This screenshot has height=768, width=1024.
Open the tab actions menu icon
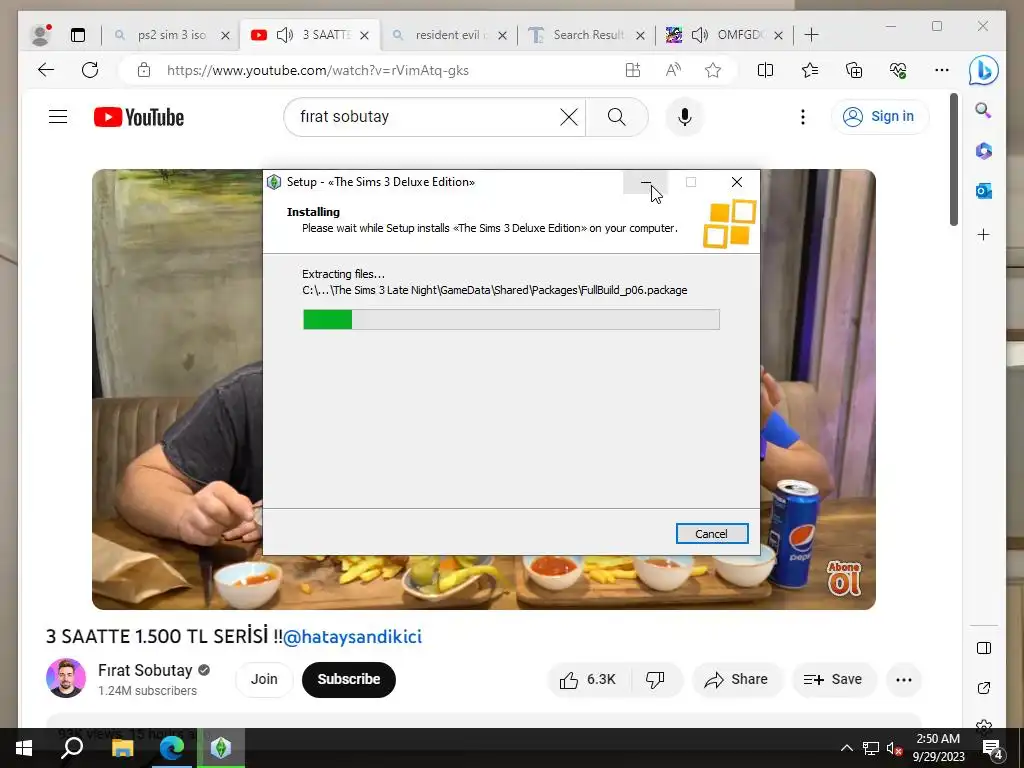(x=78, y=35)
